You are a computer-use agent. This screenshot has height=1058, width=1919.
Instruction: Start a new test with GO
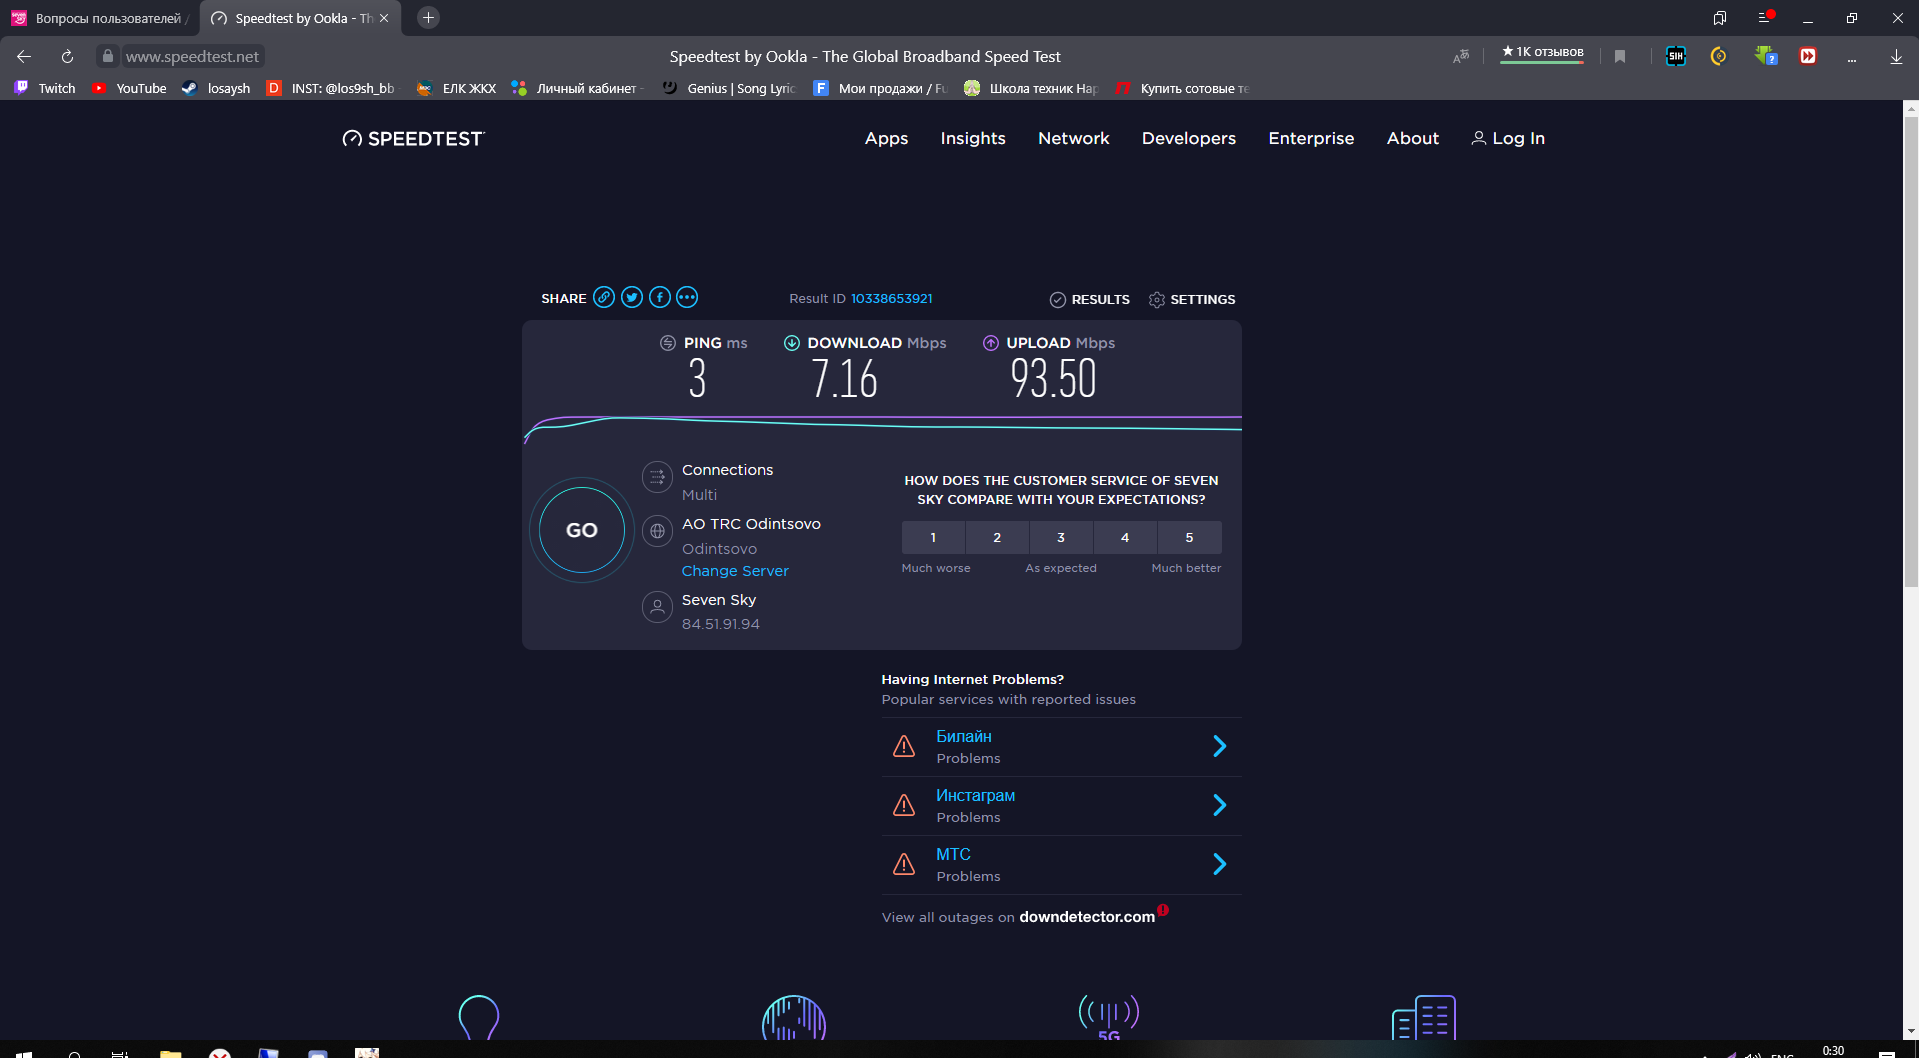click(582, 530)
